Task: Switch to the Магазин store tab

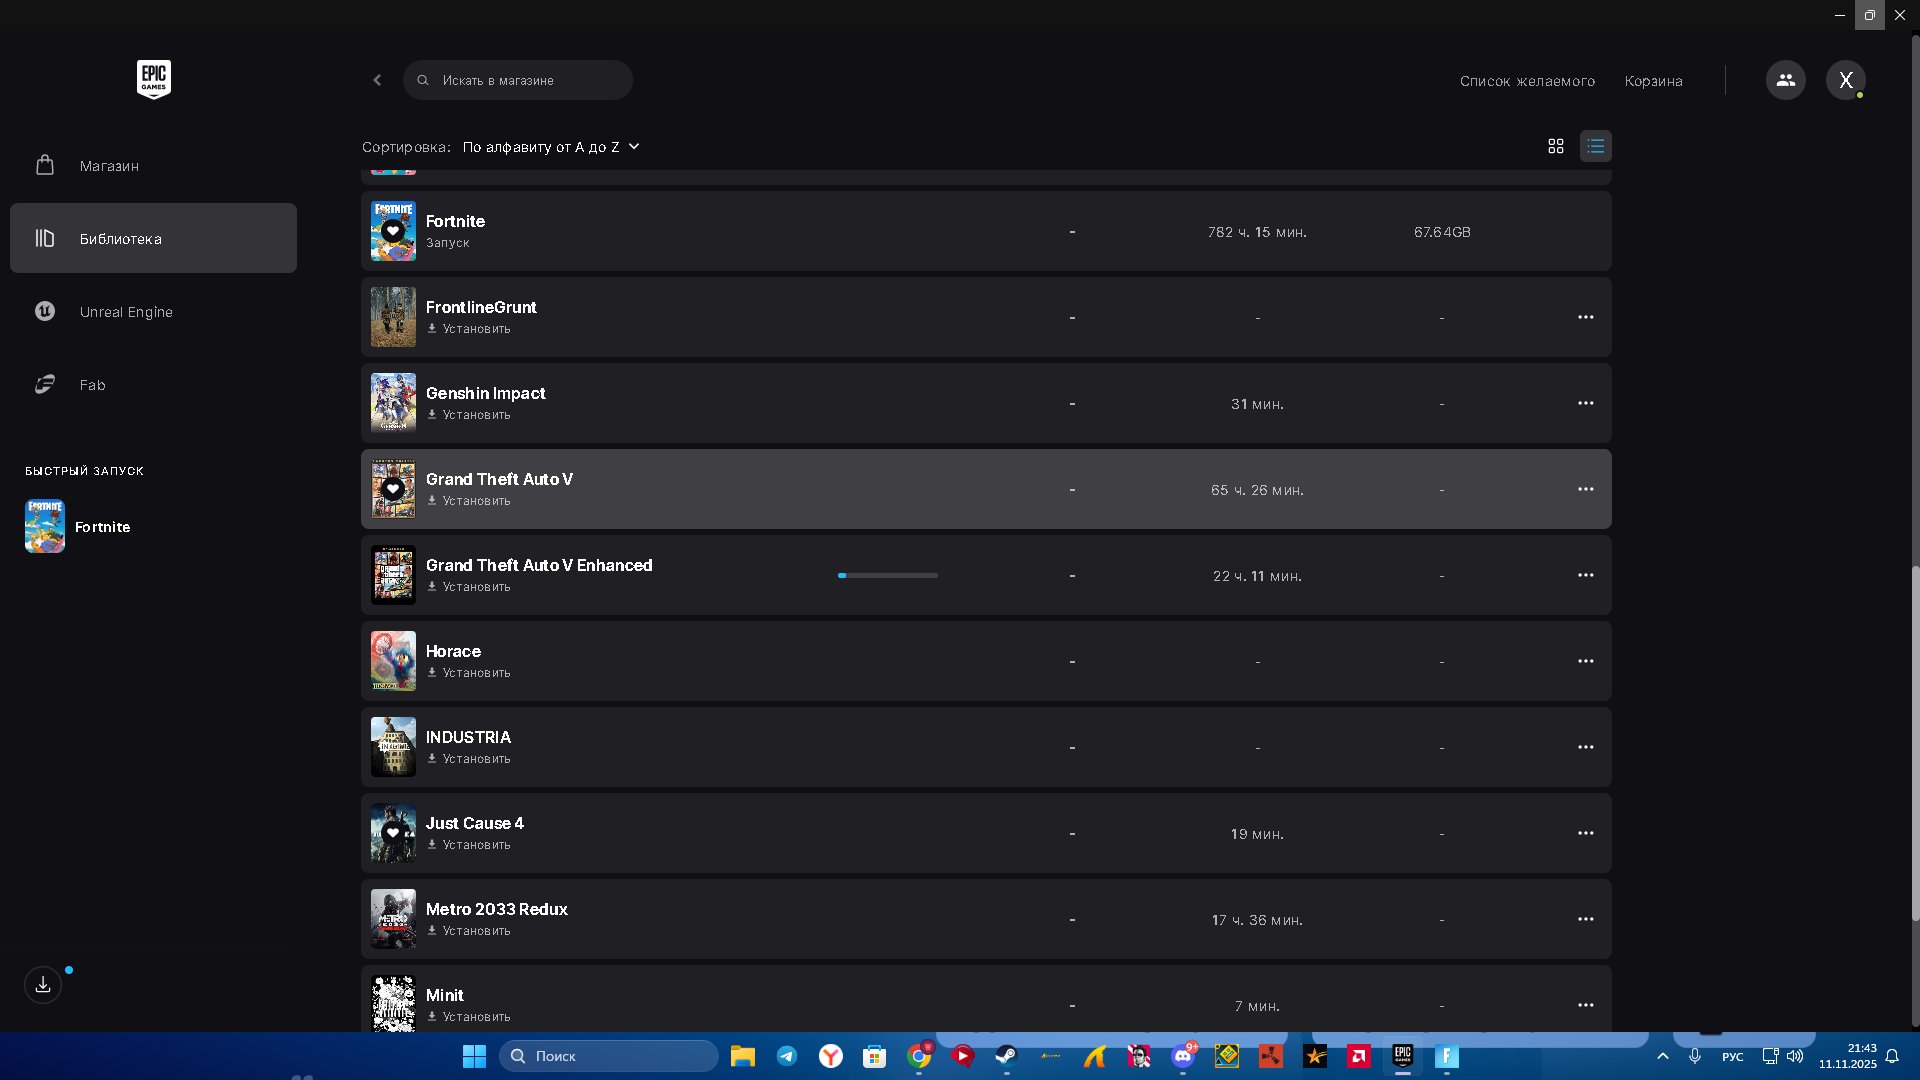Action: (x=109, y=166)
